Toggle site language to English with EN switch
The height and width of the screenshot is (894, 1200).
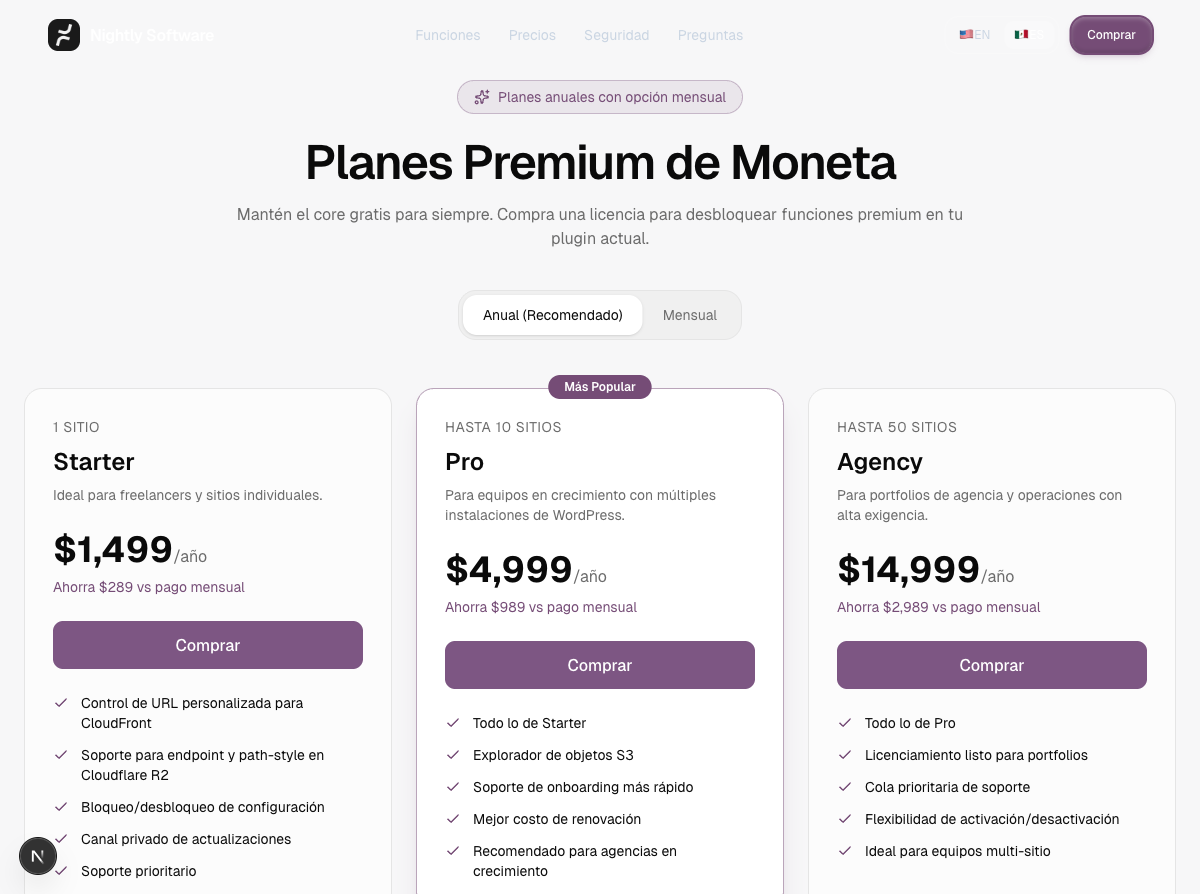974,34
